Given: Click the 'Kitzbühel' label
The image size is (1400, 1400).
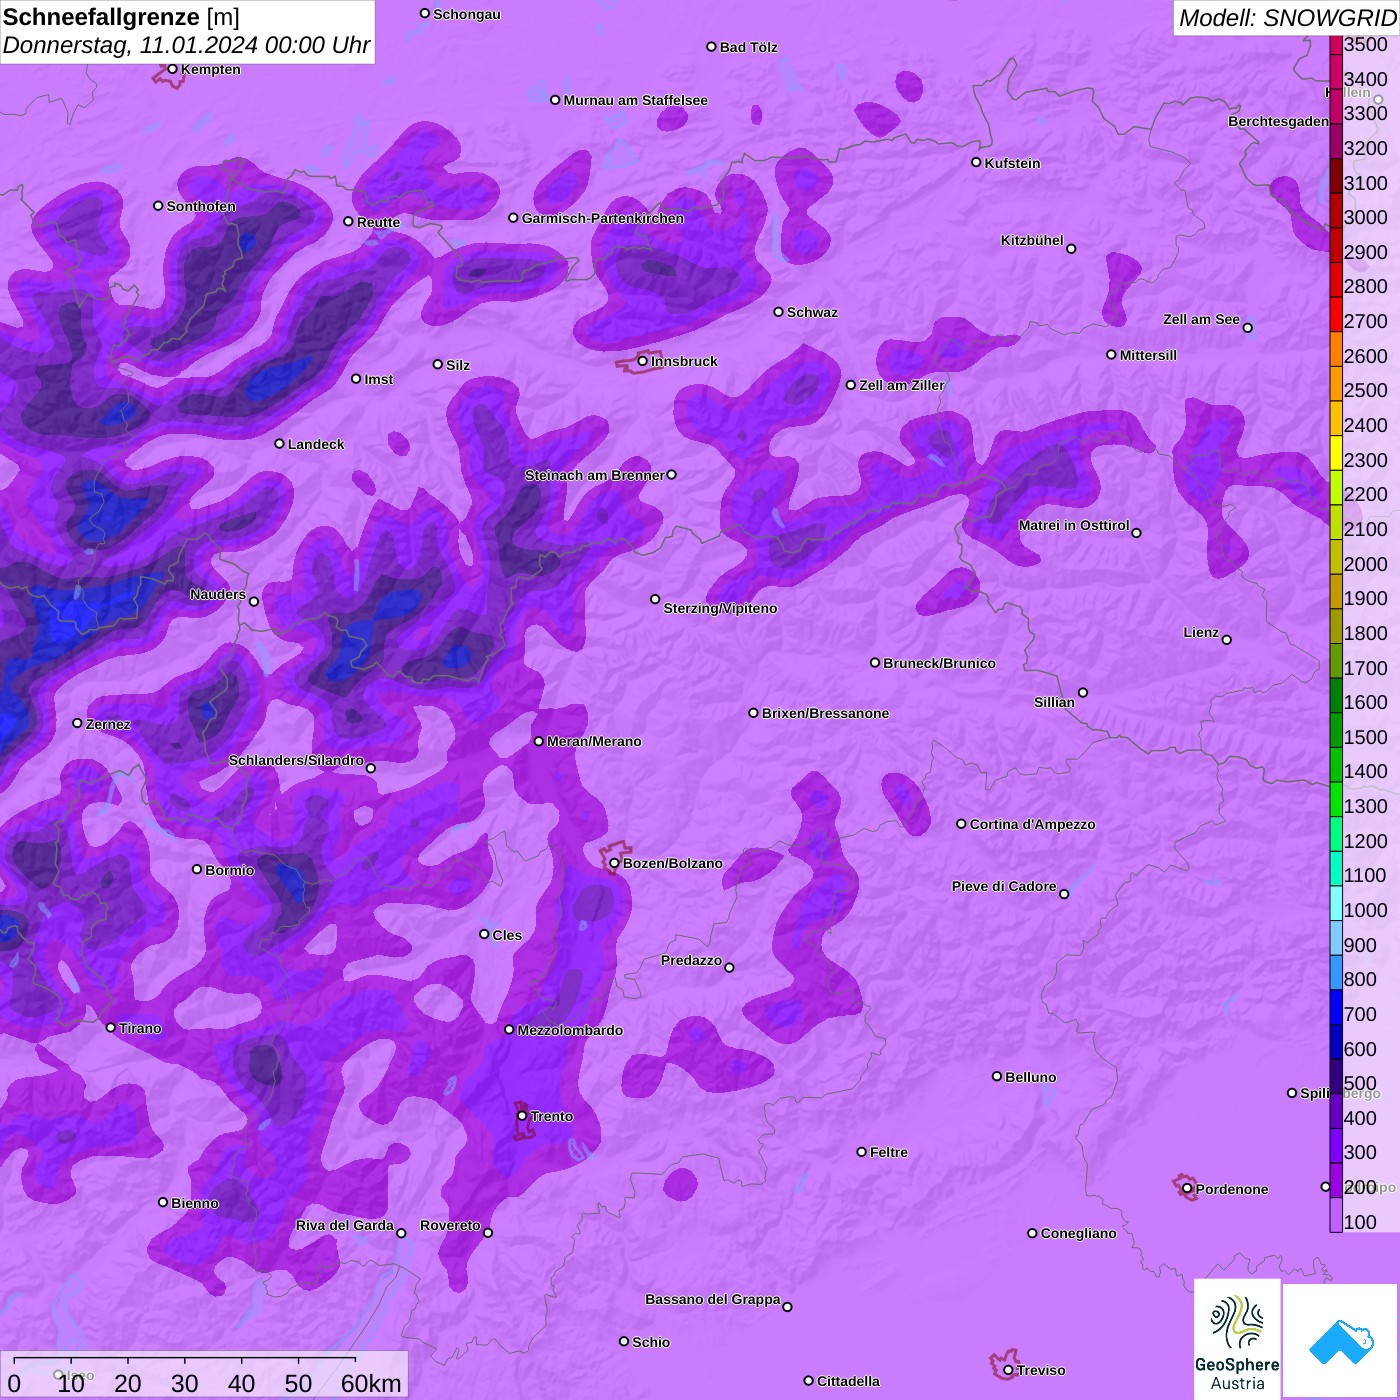Looking at the screenshot, I should click(x=1032, y=240).
